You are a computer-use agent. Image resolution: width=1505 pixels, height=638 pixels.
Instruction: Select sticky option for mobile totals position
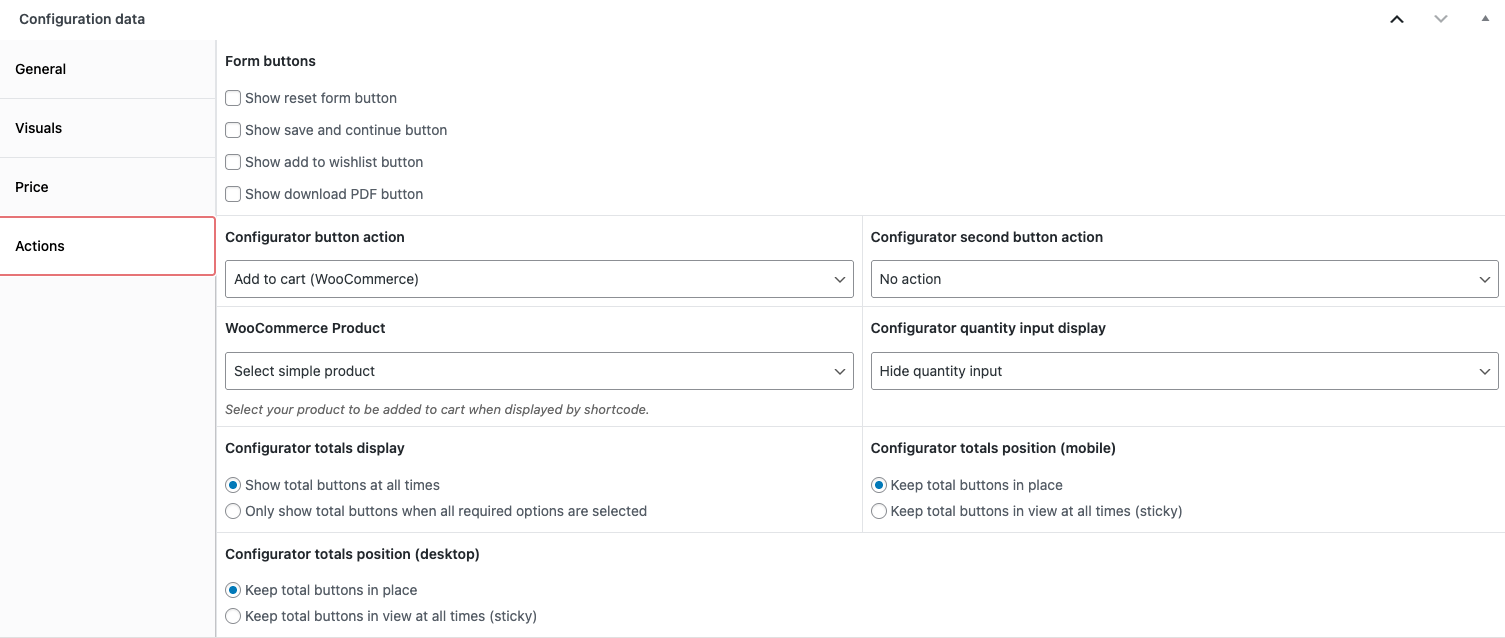coord(879,511)
